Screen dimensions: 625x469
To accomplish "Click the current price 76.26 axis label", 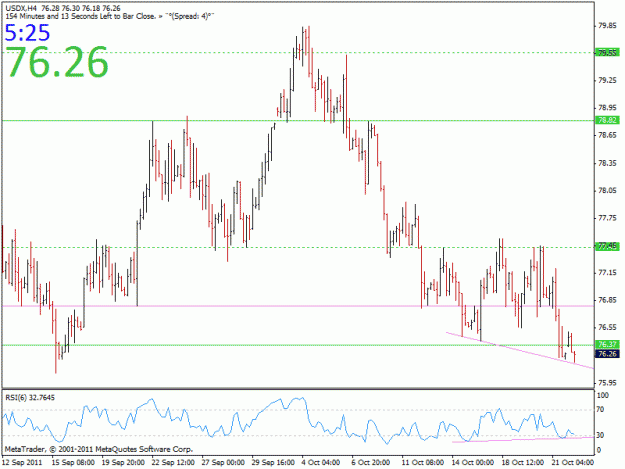I will pos(607,353).
